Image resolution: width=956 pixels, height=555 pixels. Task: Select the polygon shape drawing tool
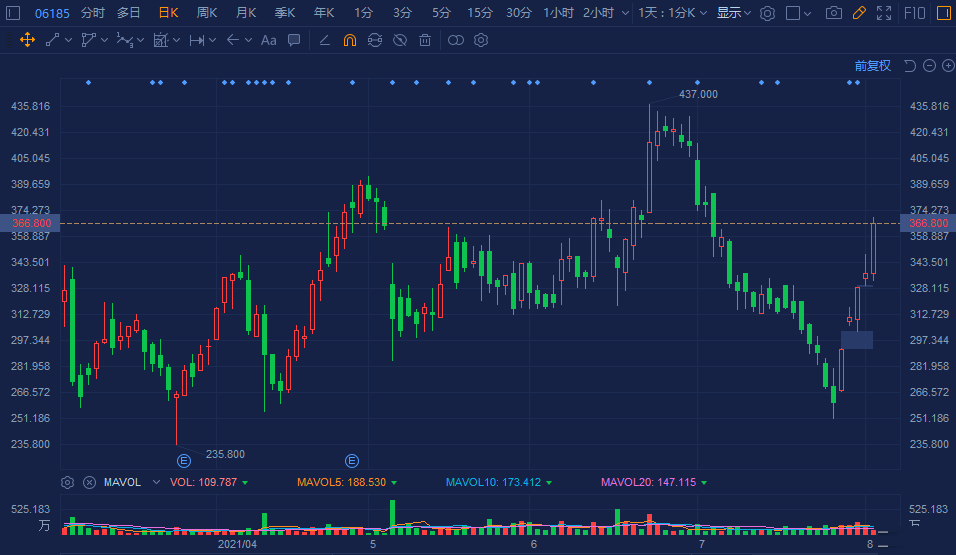(x=88, y=40)
